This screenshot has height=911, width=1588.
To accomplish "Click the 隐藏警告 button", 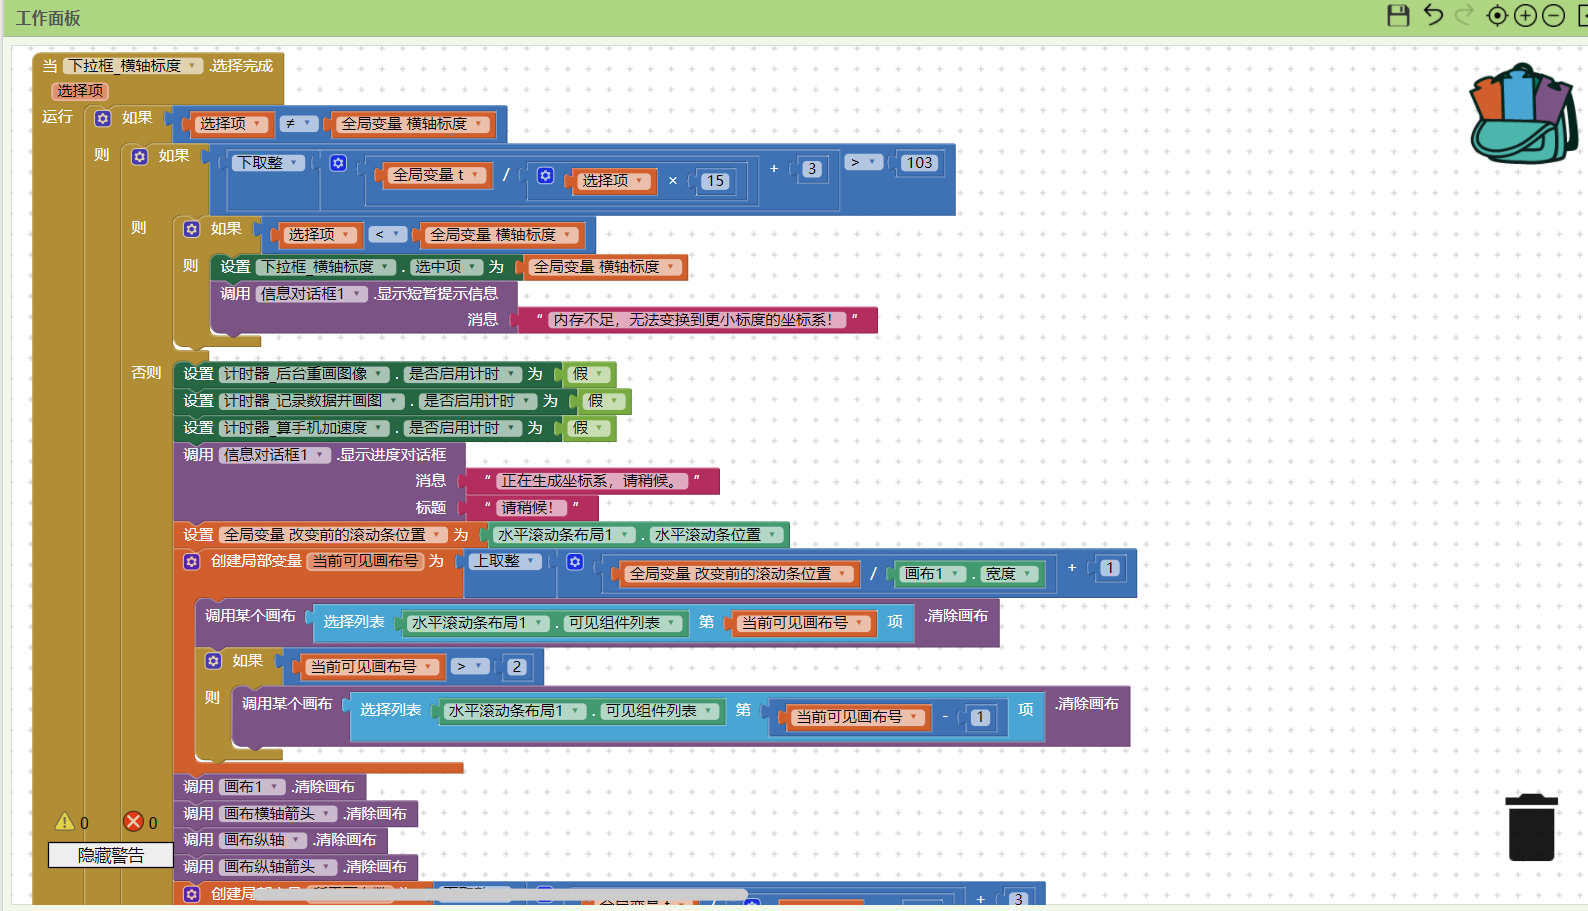I will [x=111, y=855].
